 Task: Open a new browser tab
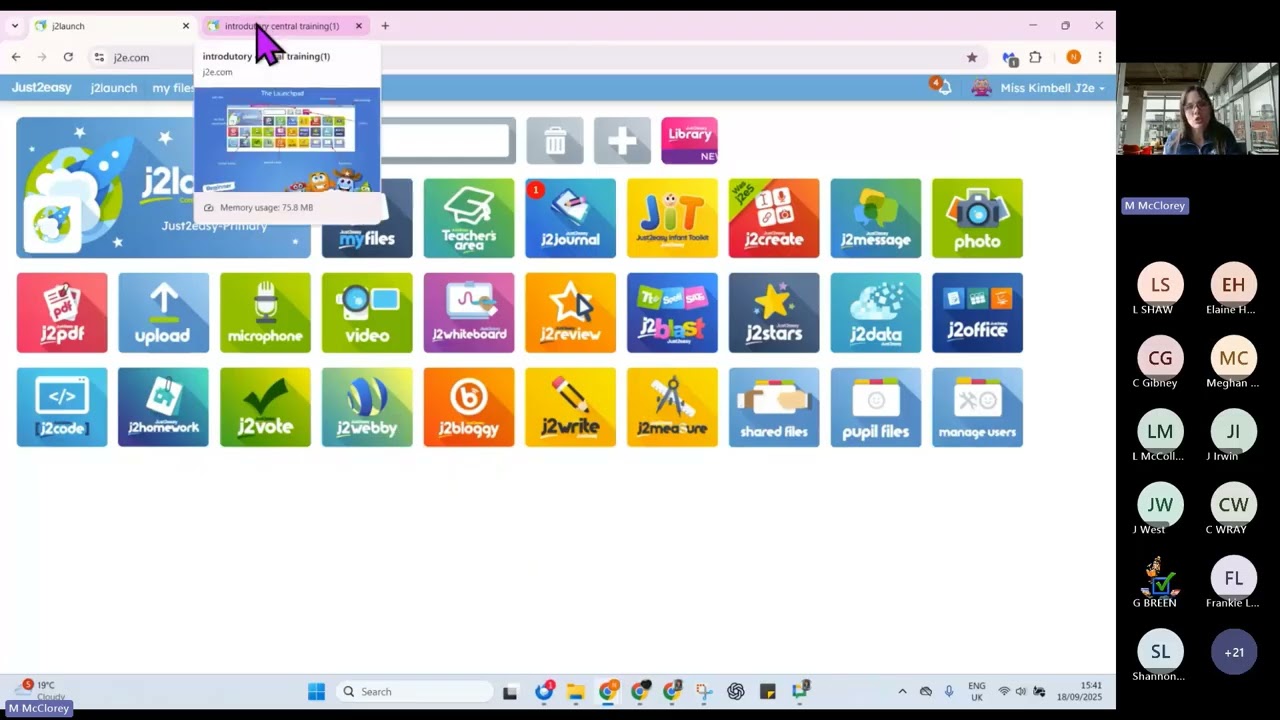pyautogui.click(x=385, y=26)
